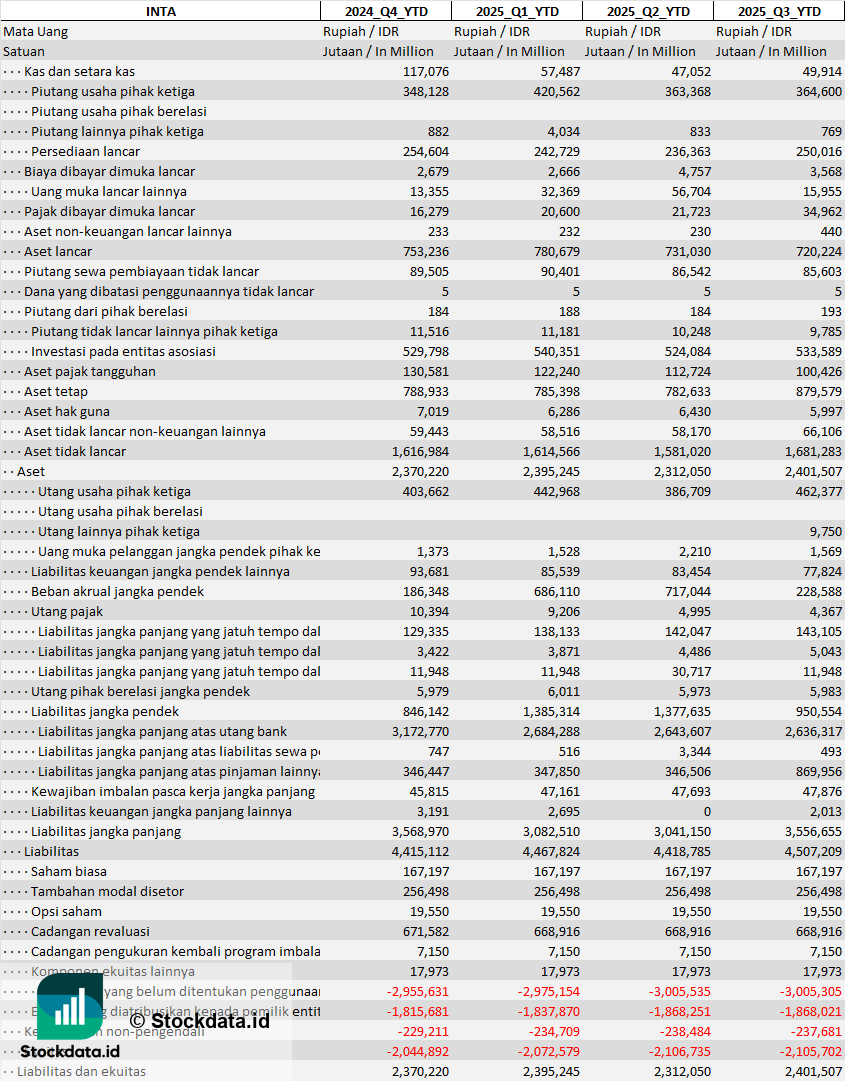Select the 2025_Q1_YTD column header
Screen dimensions: 845x1081
pos(517,11)
